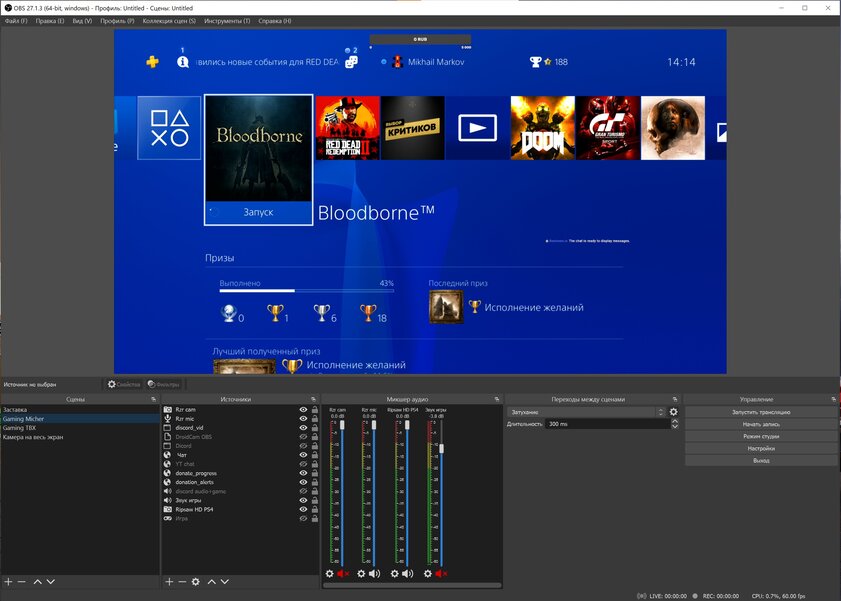Select the Gaming TBK scene
This screenshot has height=601, width=841.
(80, 428)
